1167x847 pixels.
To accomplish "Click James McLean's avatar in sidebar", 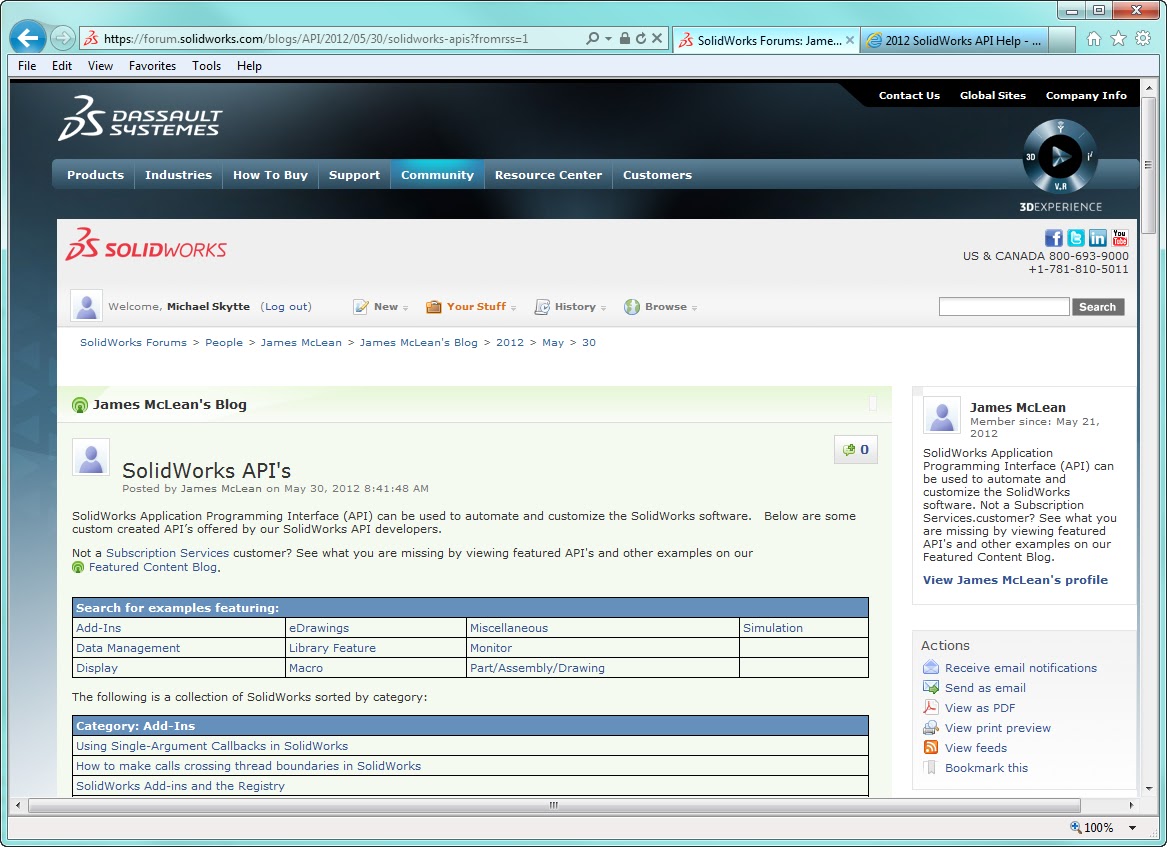I will (941, 415).
